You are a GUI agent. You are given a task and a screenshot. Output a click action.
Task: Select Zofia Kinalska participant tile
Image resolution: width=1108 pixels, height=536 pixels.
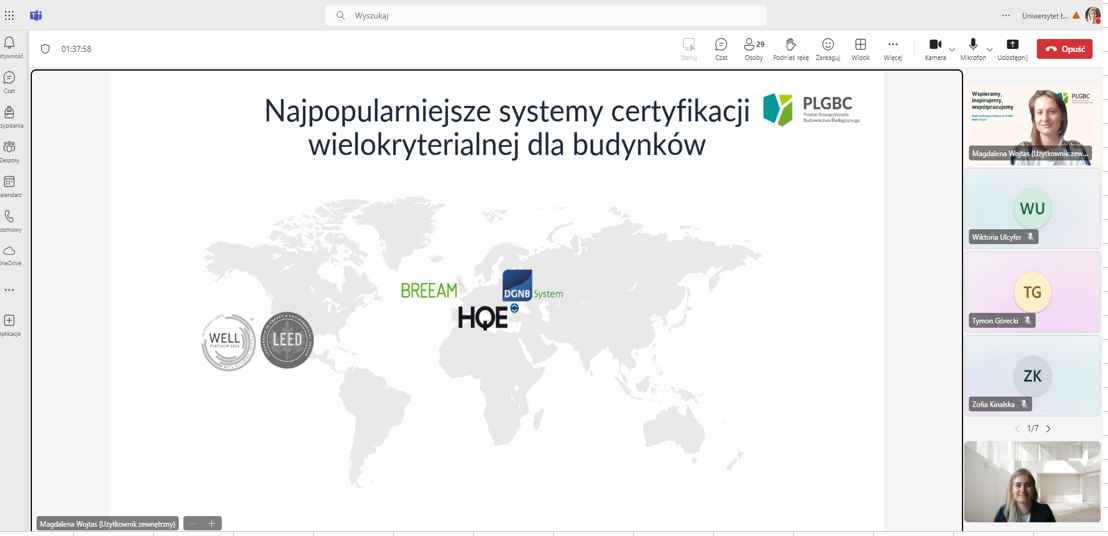click(x=1032, y=376)
